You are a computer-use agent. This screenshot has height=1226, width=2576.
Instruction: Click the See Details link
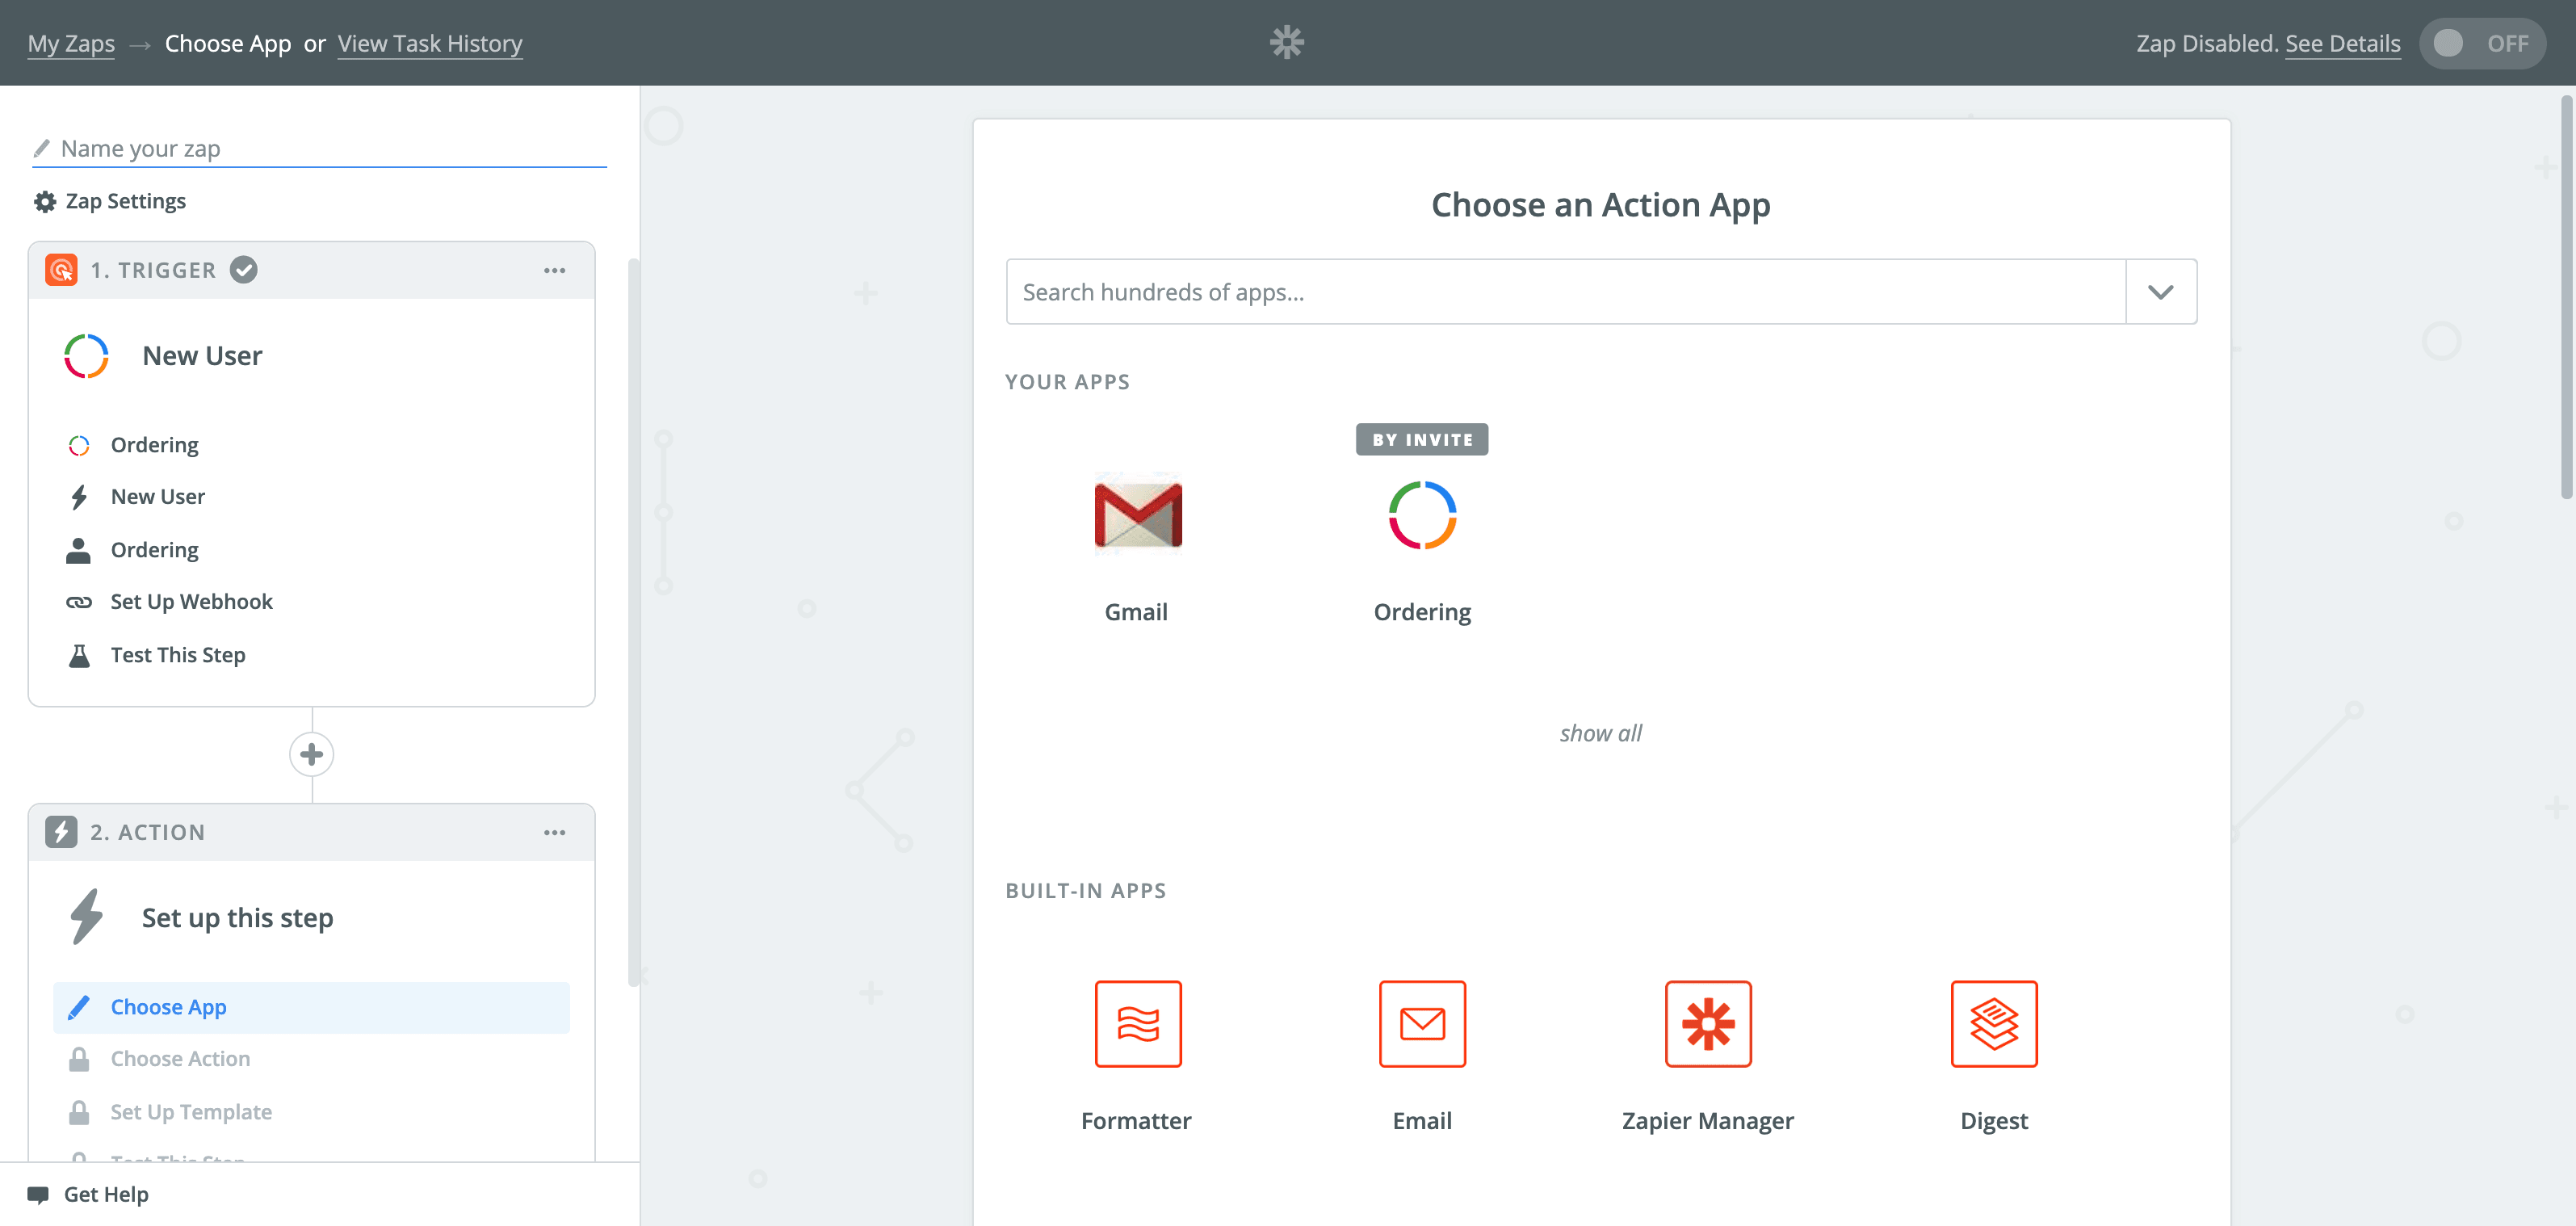(2341, 43)
